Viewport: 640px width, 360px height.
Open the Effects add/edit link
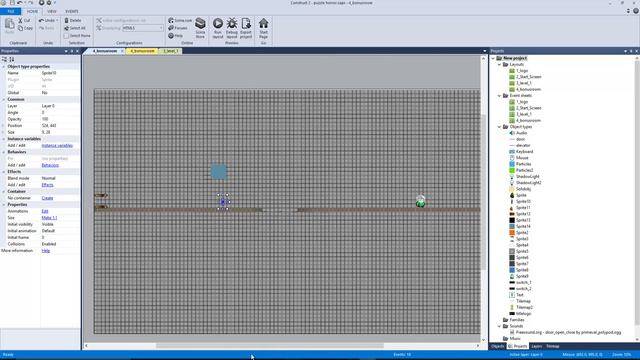[47, 185]
